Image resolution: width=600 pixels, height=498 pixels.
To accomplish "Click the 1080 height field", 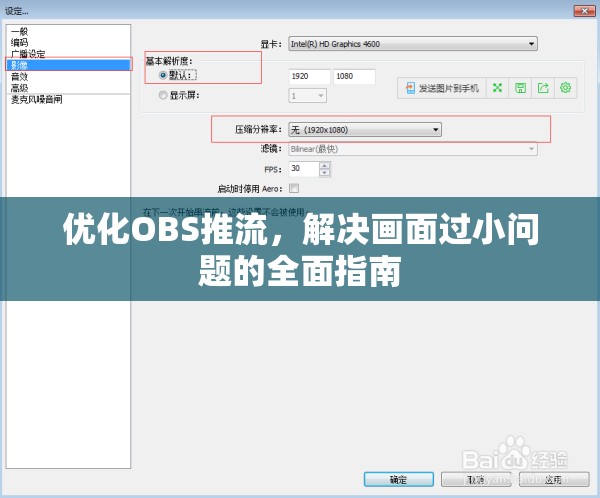I will click(354, 76).
